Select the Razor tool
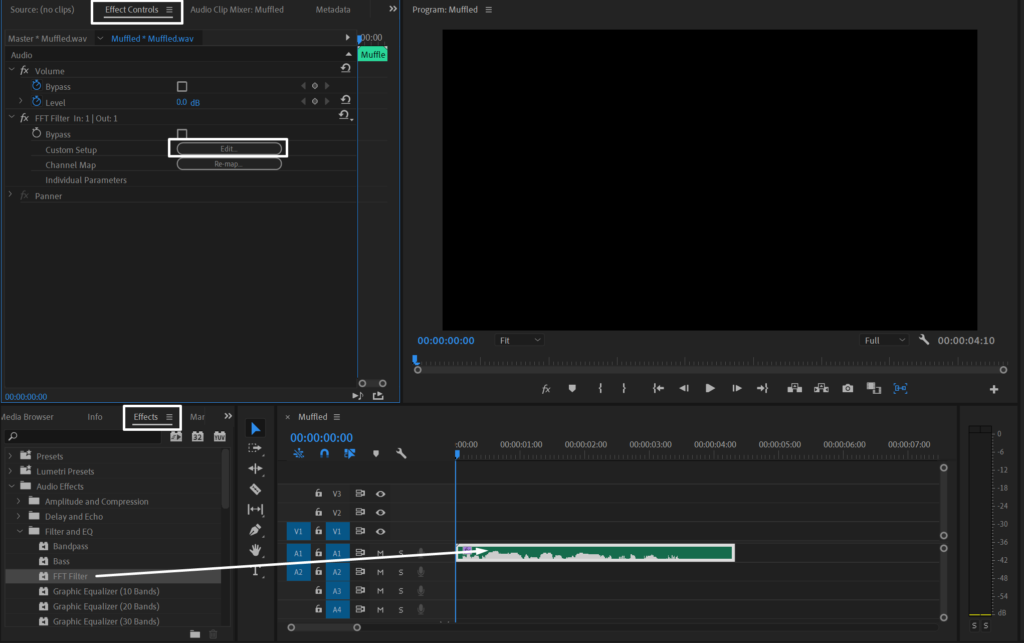This screenshot has width=1024, height=643. [255, 488]
